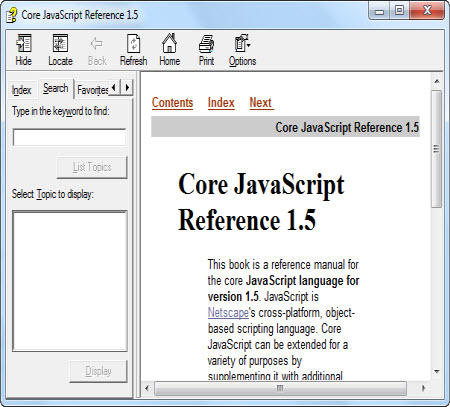Select the Search tab
This screenshot has width=450, height=407.
point(56,88)
